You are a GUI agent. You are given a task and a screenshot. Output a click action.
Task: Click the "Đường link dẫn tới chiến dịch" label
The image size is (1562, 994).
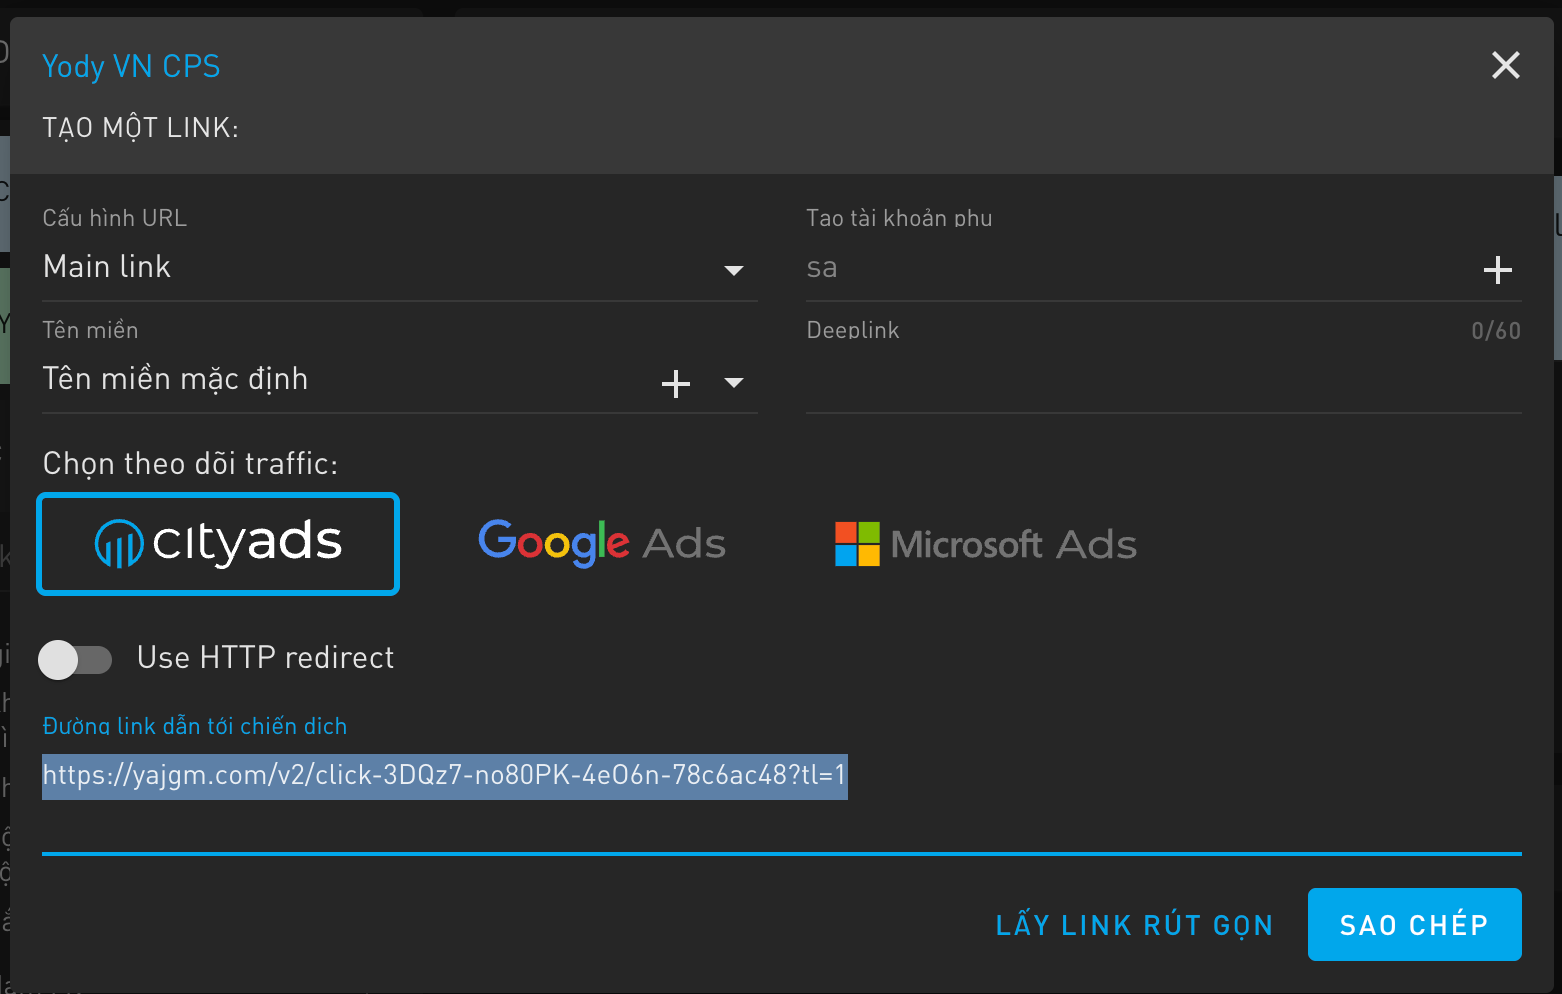click(195, 726)
